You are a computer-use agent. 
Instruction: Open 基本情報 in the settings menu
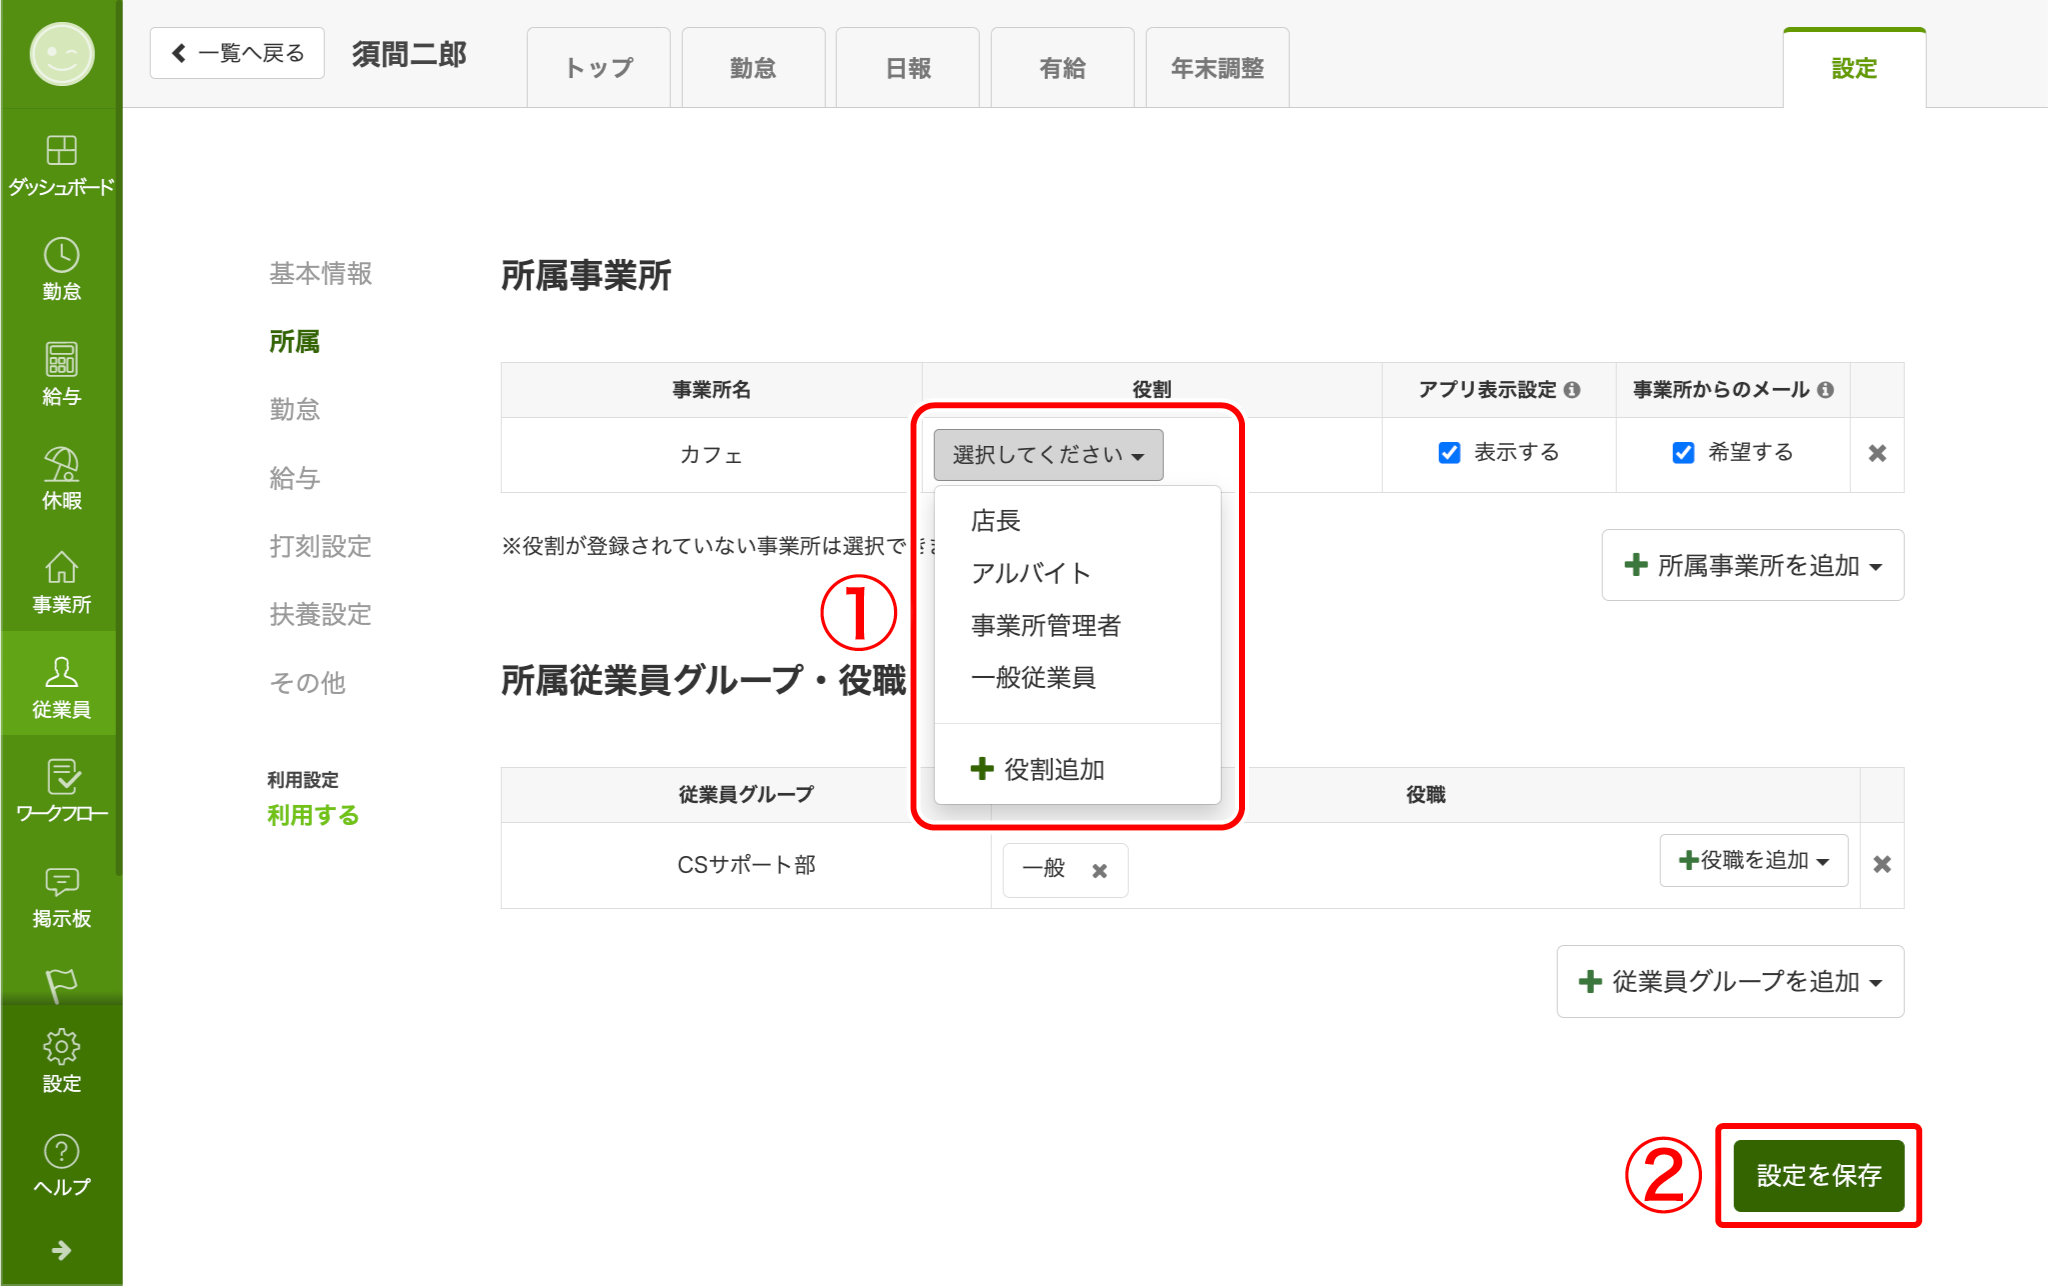pyautogui.click(x=320, y=273)
